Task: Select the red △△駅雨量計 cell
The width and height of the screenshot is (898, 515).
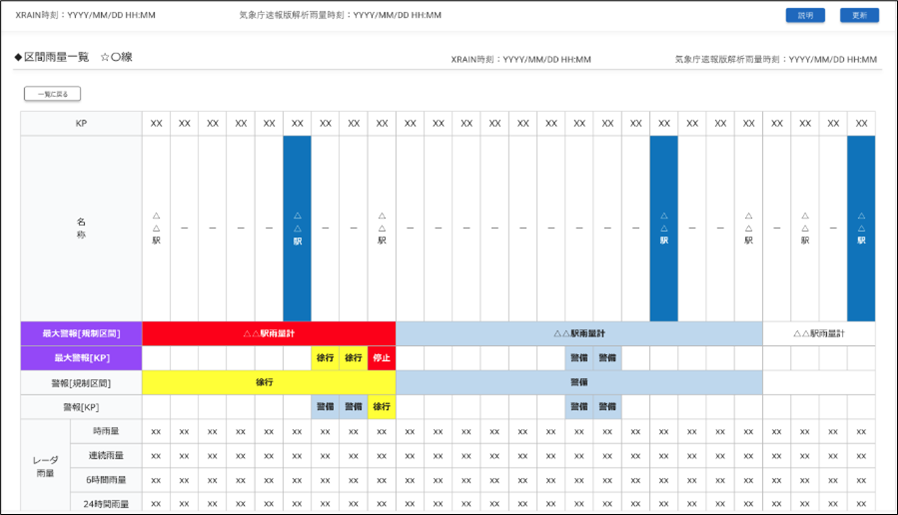Action: [269, 333]
